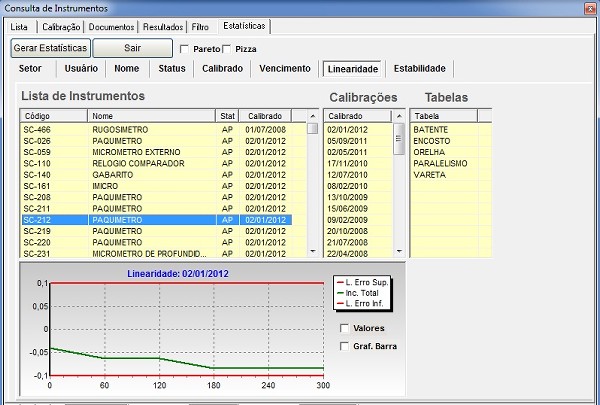Select instrument row SC-208
The width and height of the screenshot is (600, 405).
156,197
